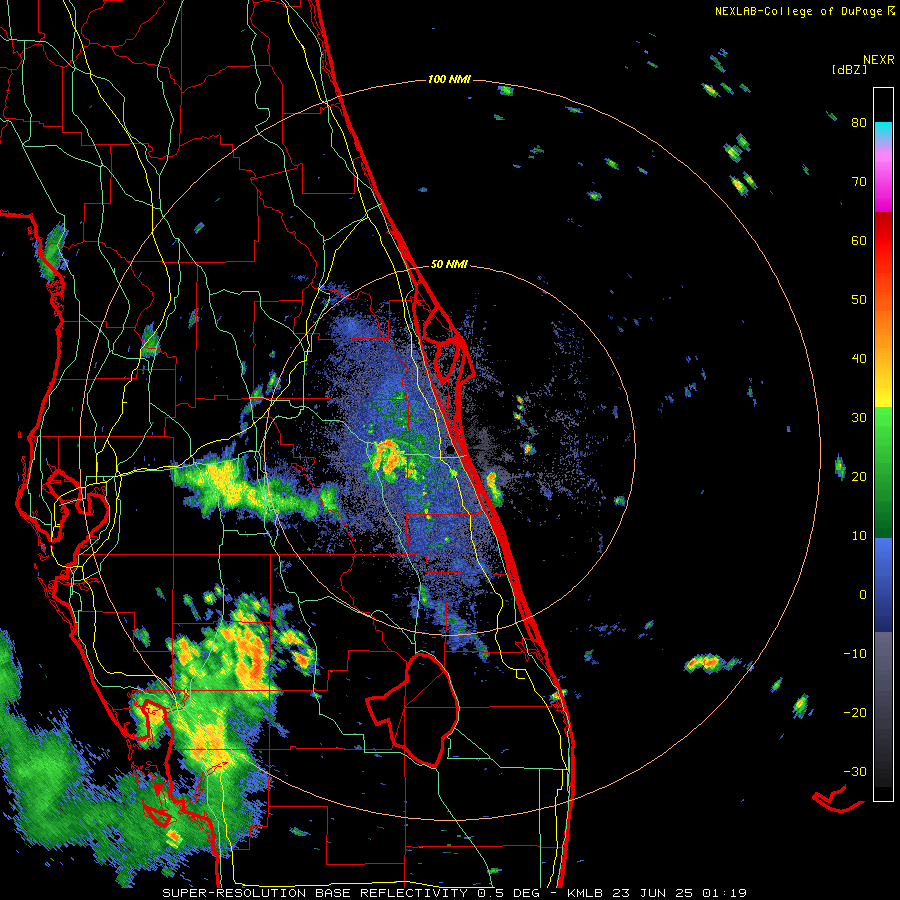This screenshot has height=900, width=900.
Task: Click the 40 dBZ scale label
Action: (859, 359)
